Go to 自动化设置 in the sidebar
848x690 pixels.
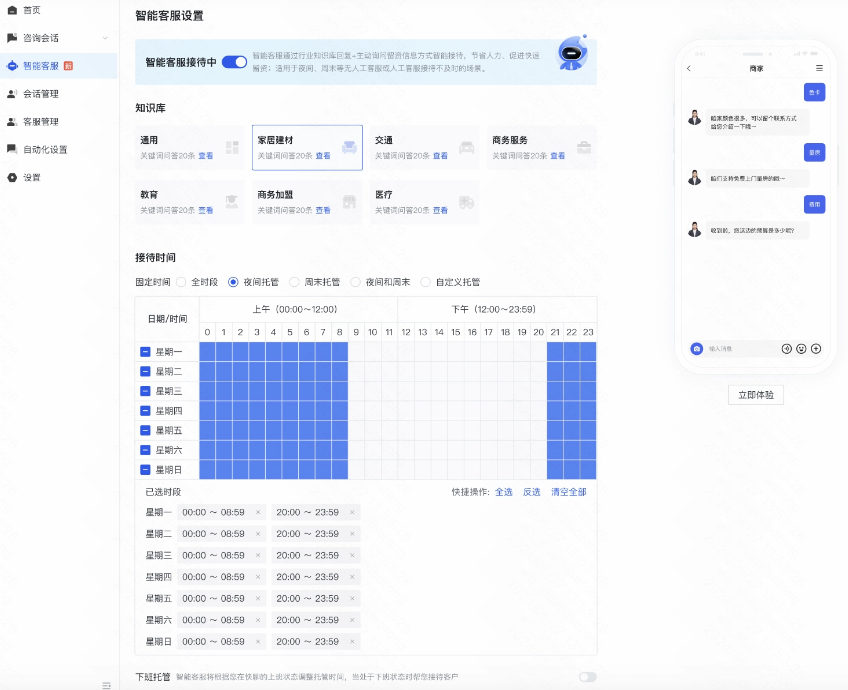45,150
